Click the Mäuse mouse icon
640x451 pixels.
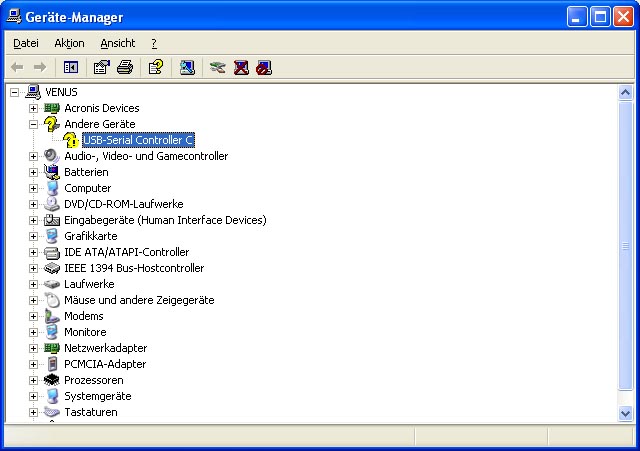click(52, 300)
